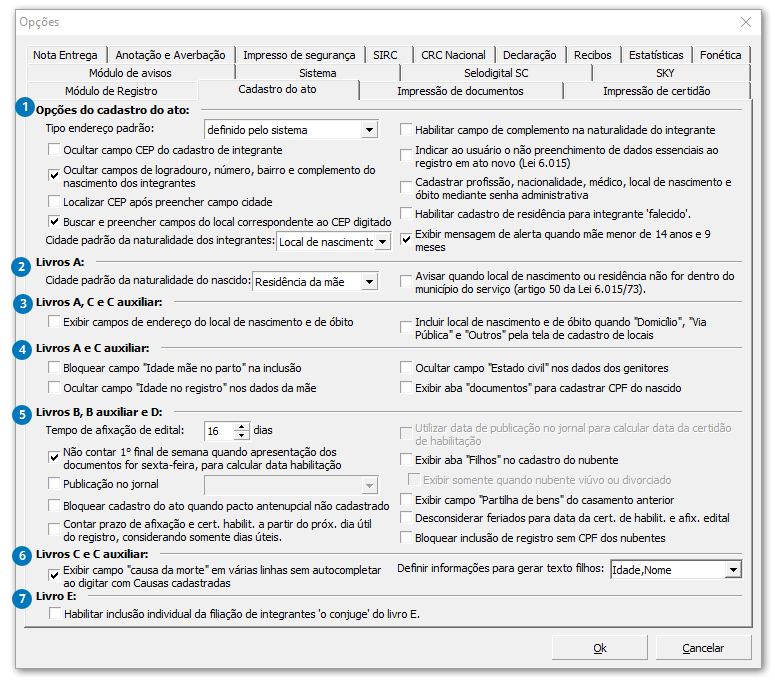Enable Localizar CEP após preencher campo cidade

tap(54, 202)
